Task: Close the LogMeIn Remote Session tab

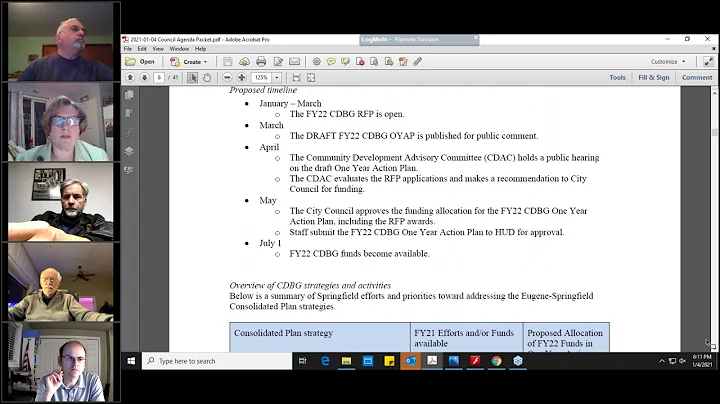Action: click(x=476, y=38)
